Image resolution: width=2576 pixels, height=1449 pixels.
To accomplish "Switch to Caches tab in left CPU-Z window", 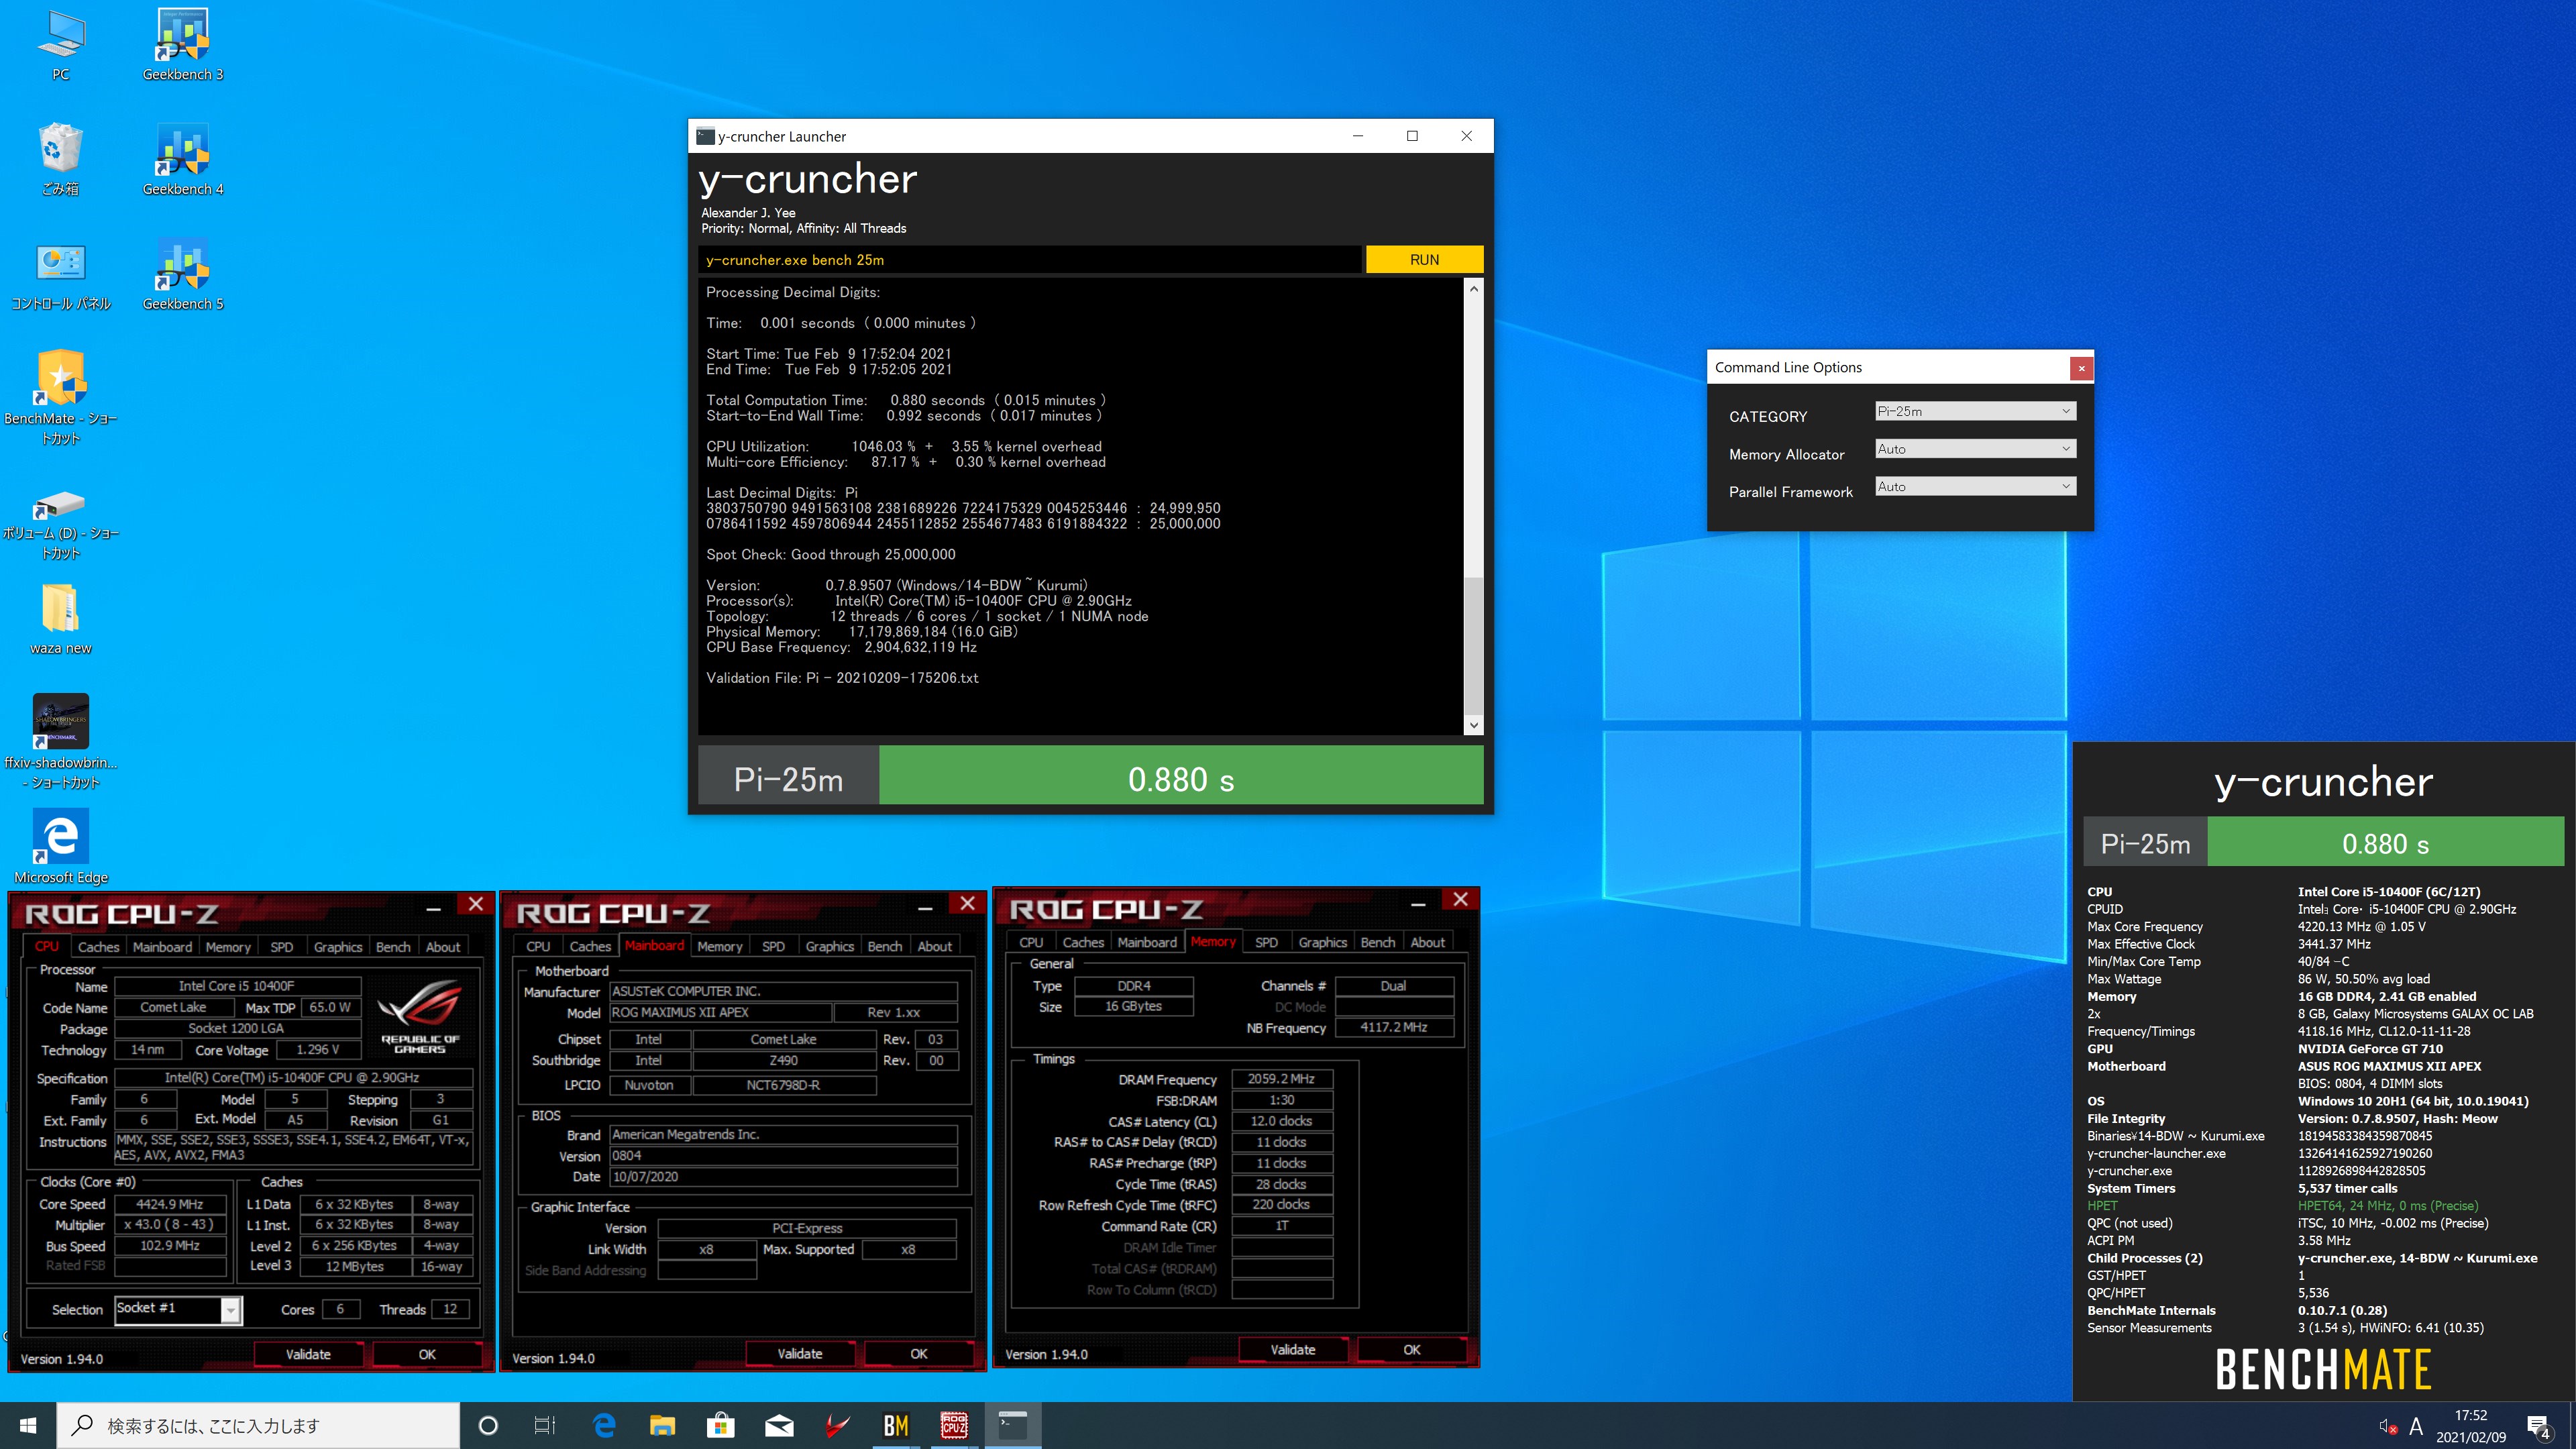I will (x=98, y=947).
